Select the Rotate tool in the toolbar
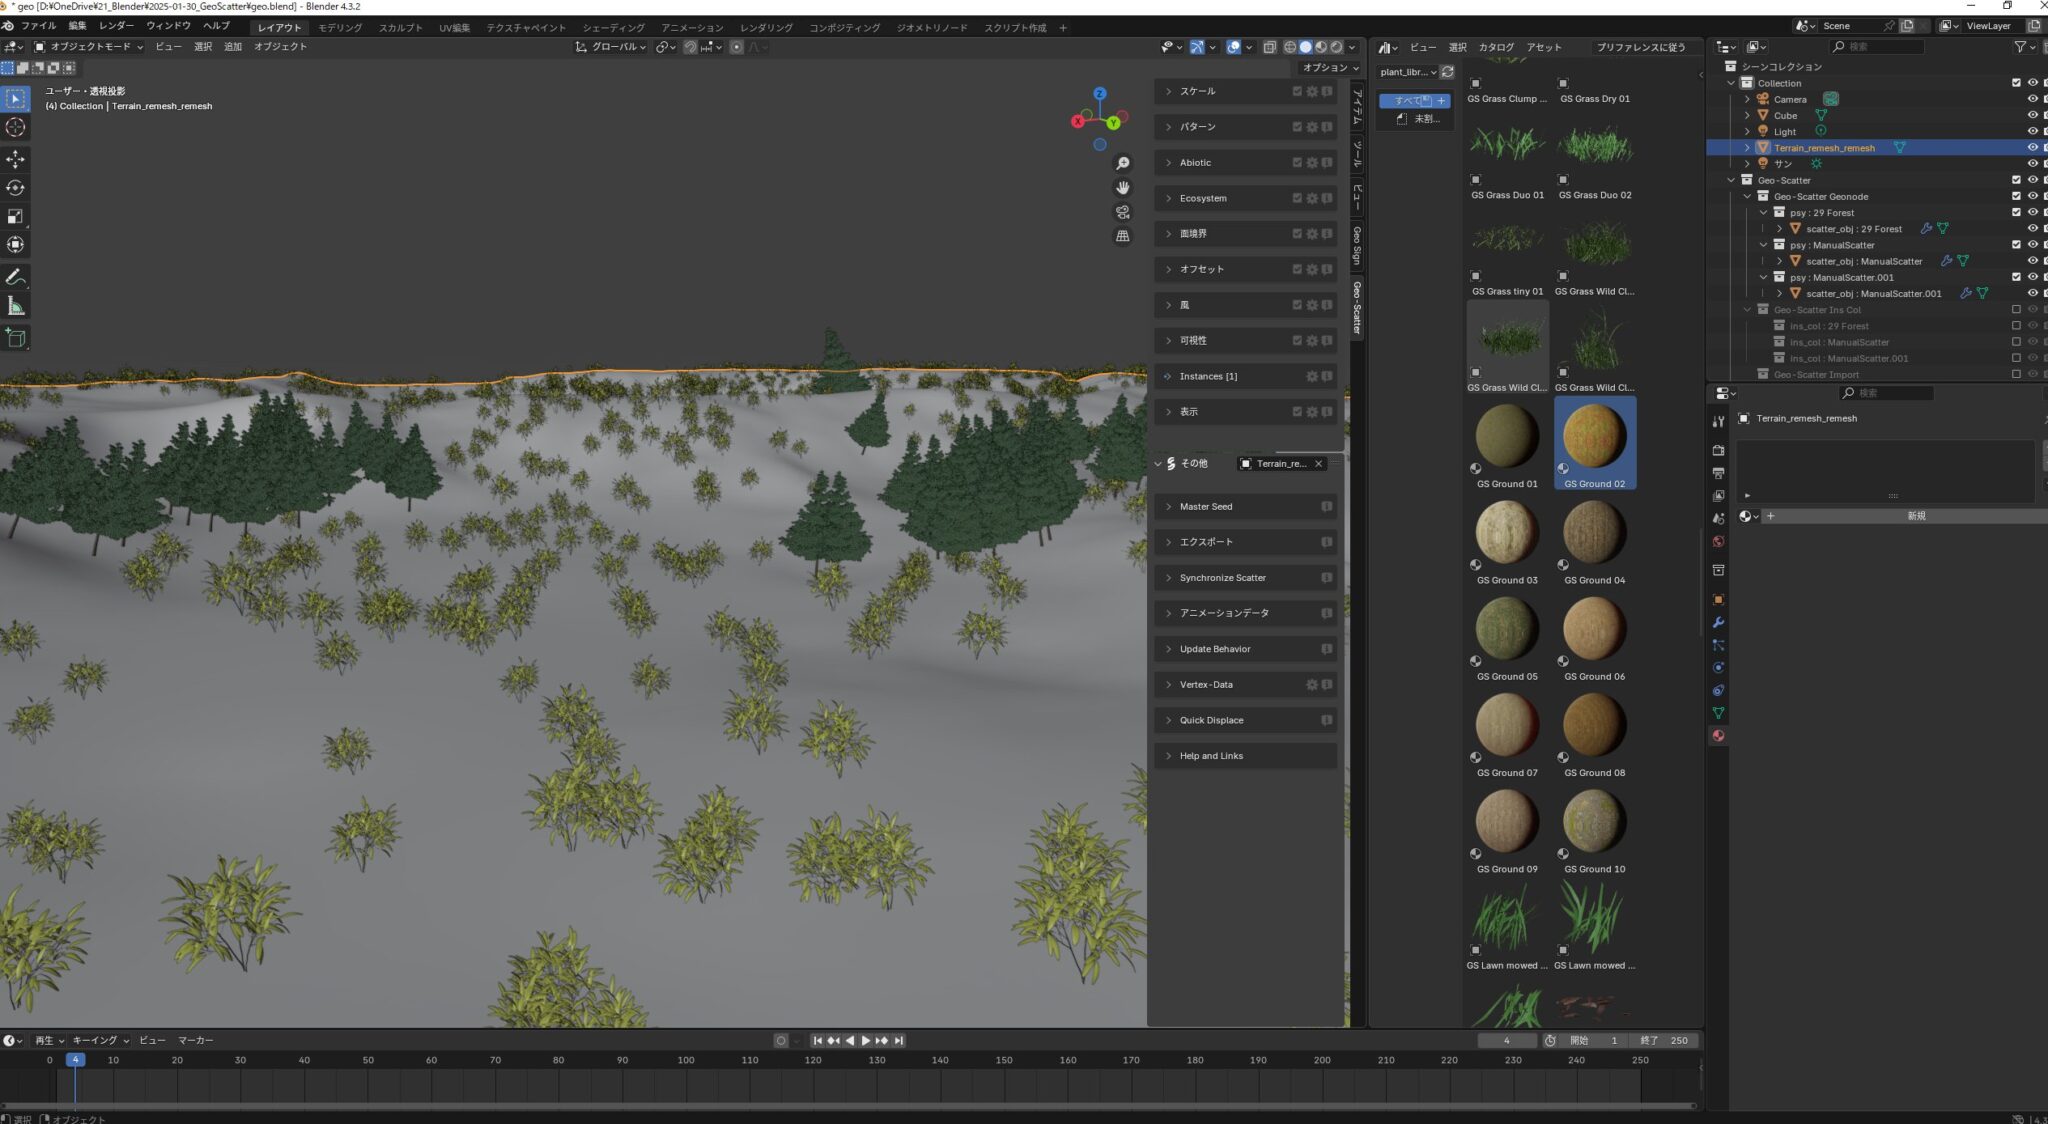 tap(16, 187)
